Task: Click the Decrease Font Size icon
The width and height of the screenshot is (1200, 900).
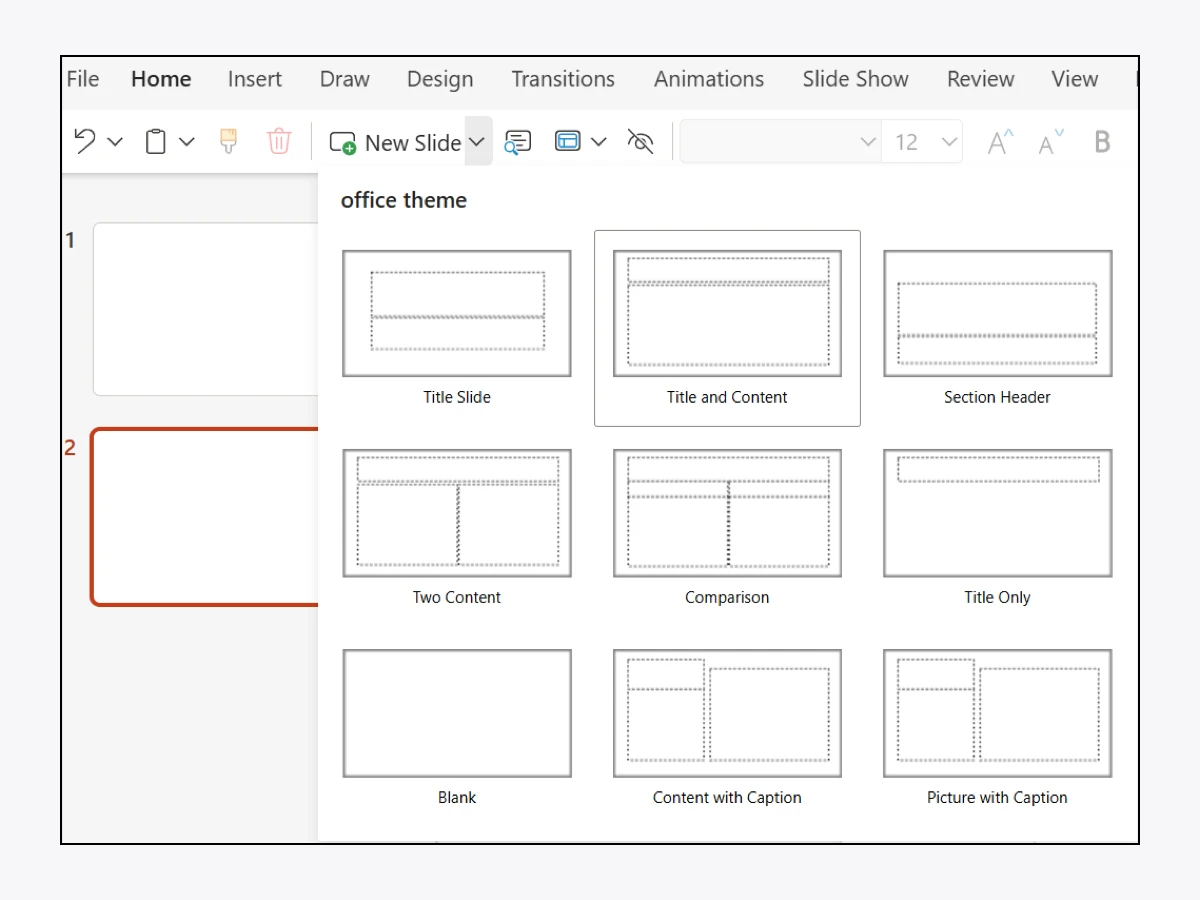Action: 1051,142
